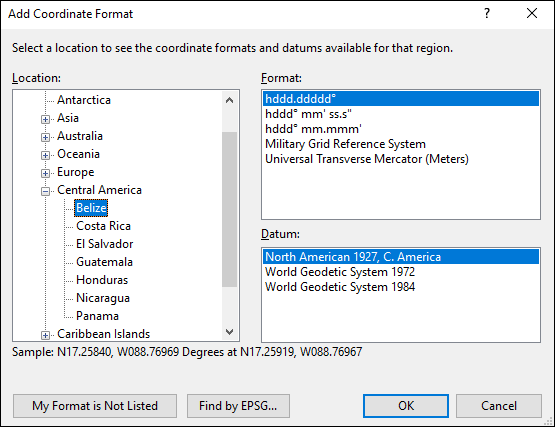Select Asia in the Location tree
Screen dimensions: 555x427
pos(68,118)
